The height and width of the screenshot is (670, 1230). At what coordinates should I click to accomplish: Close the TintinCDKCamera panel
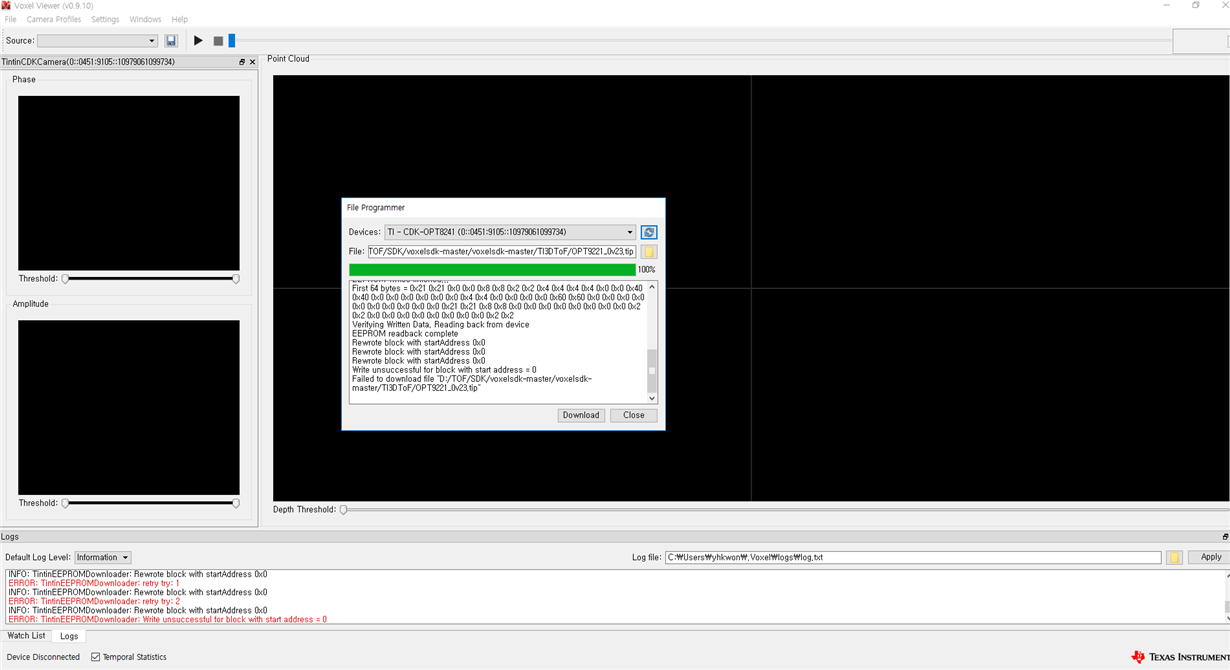tap(252, 62)
